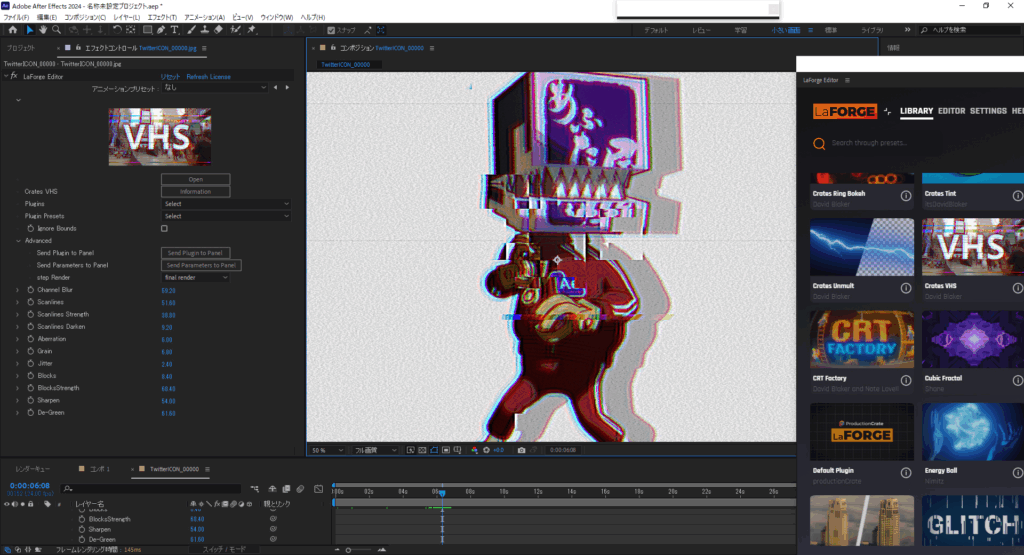Image resolution: width=1024 pixels, height=555 pixels.
Task: Click the Home icon in the toolbar
Action: 11,30
